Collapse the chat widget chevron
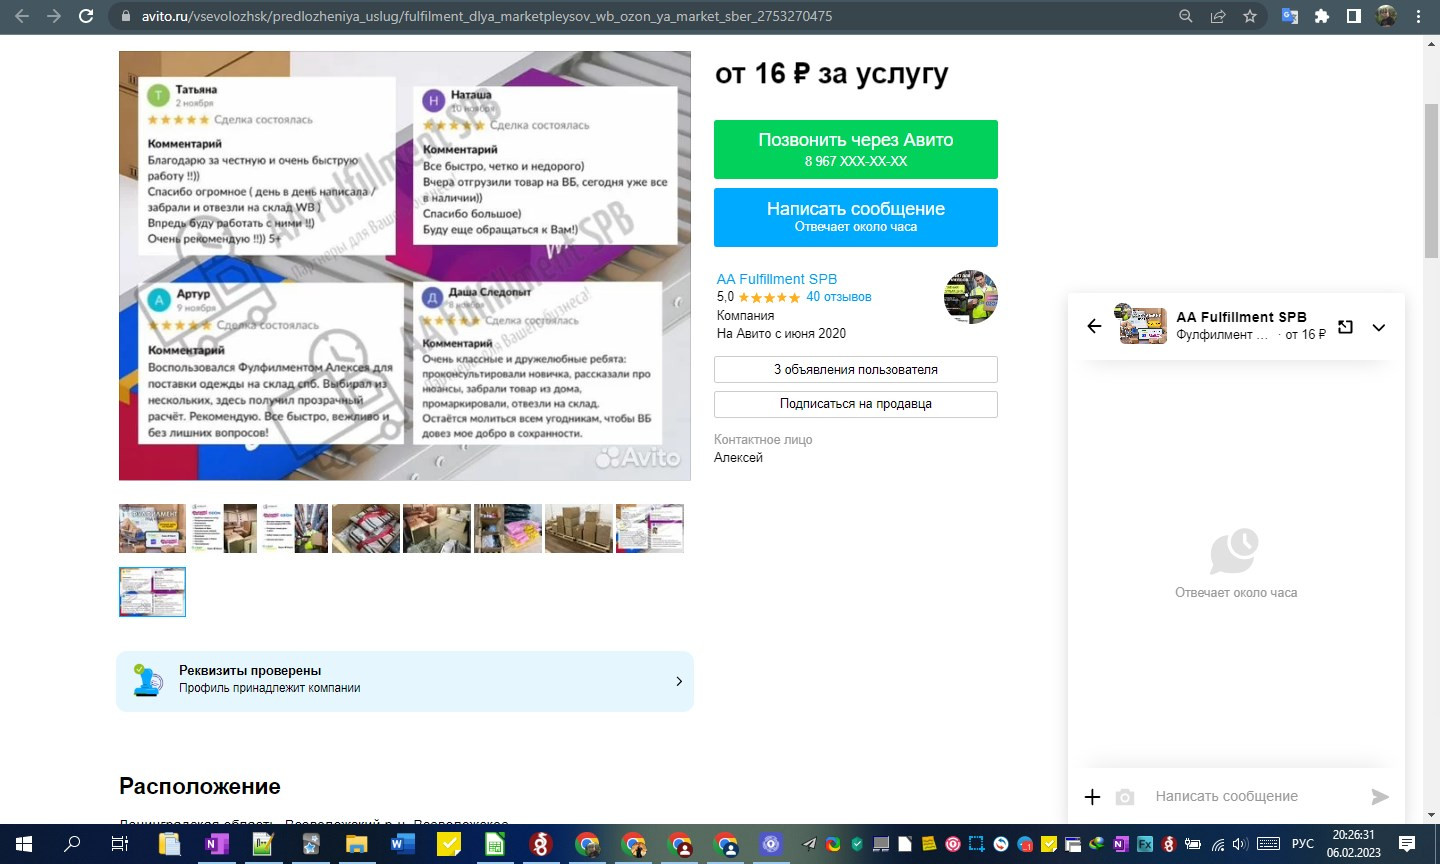1440x864 pixels. tap(1379, 327)
